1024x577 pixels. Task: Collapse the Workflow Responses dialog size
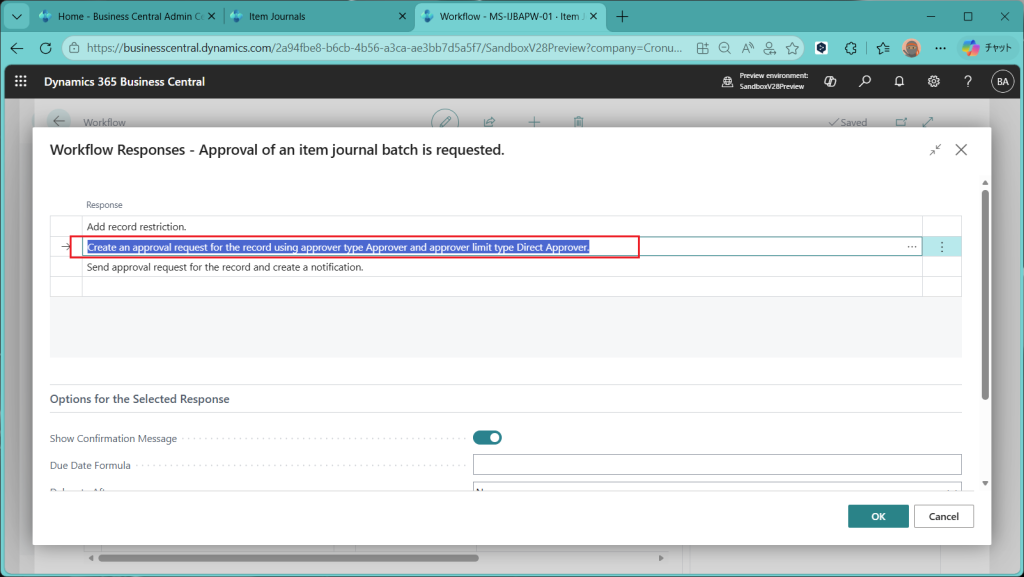point(935,150)
